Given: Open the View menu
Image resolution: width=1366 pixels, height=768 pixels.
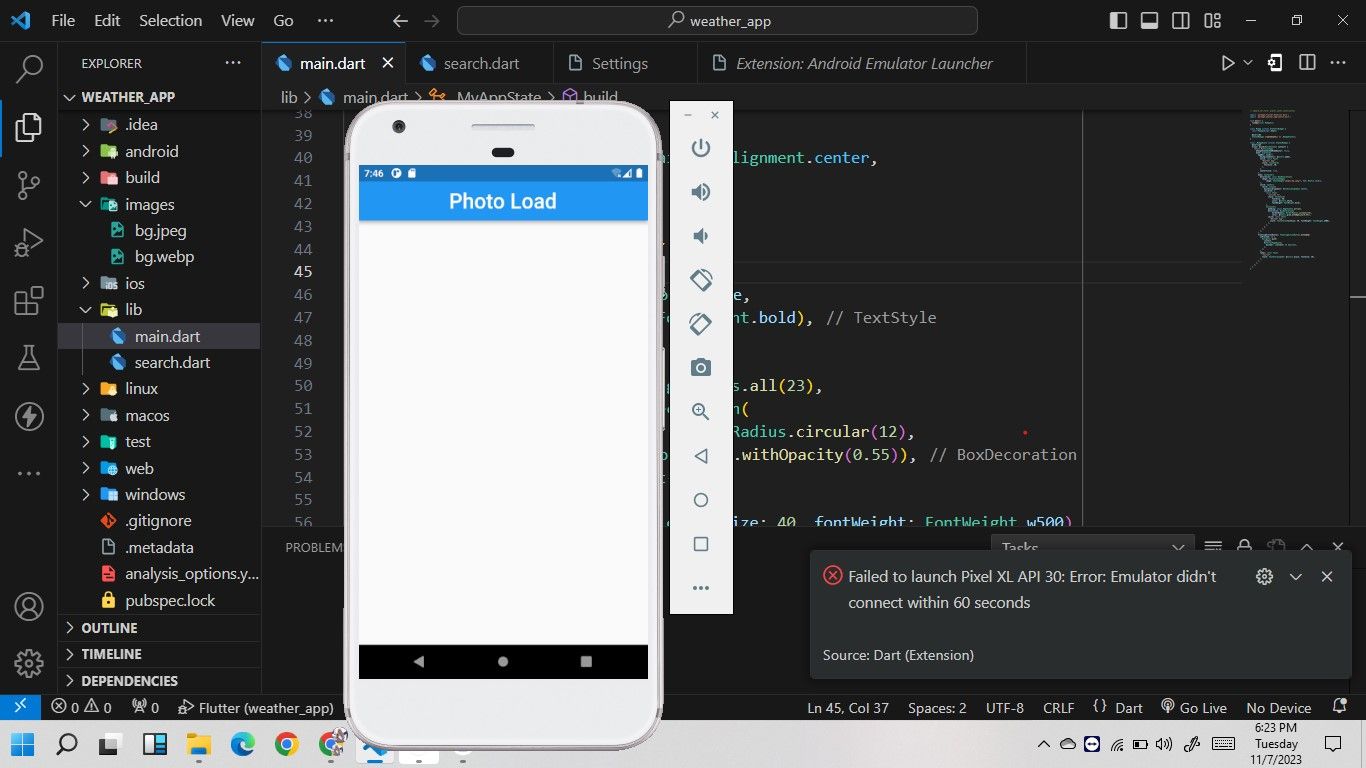Looking at the screenshot, I should (x=237, y=20).
